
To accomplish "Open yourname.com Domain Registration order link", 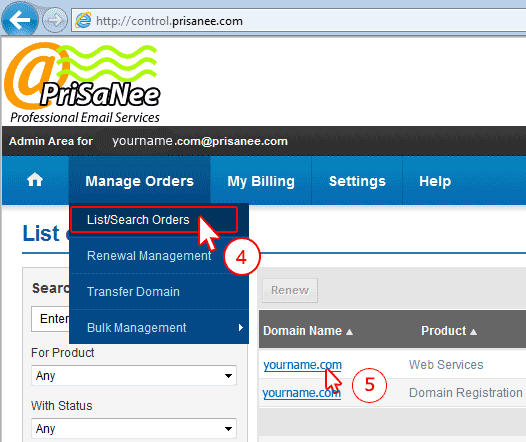I will pos(302,393).
